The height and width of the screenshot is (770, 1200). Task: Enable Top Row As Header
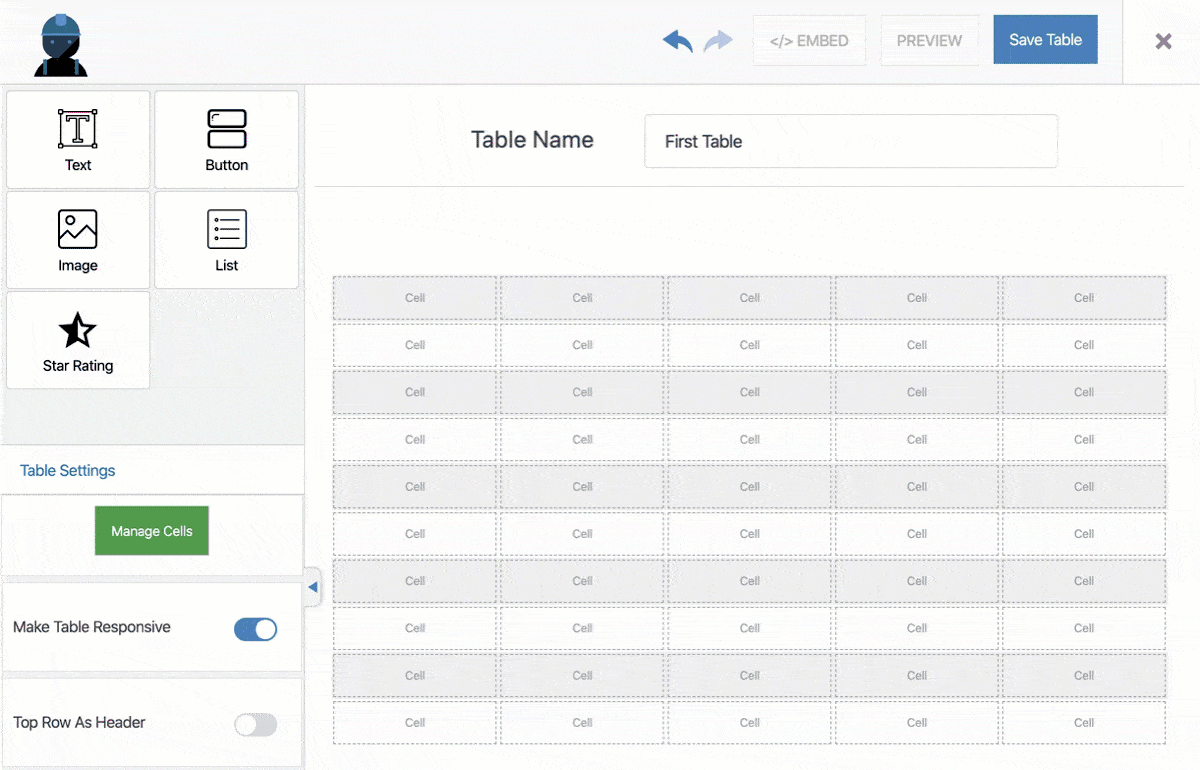(x=255, y=724)
